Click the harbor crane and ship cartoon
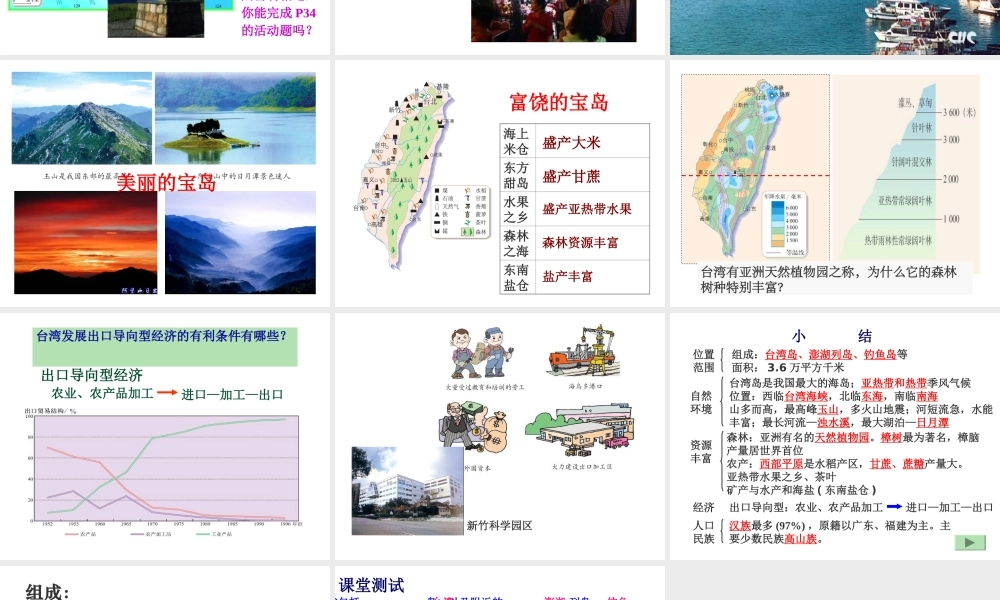This screenshot has width=1000, height=600. click(584, 351)
